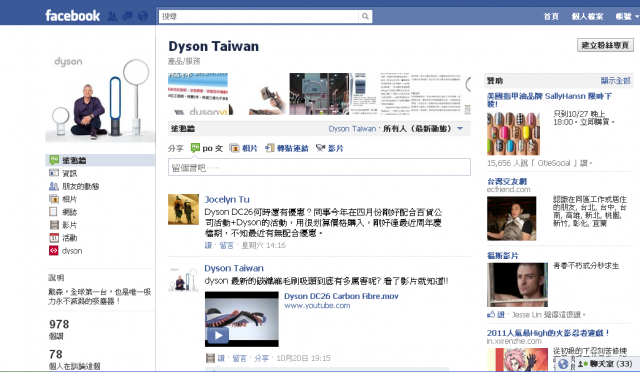This screenshot has width=640, height=372.
Task: Expand the 帳號 dropdown menu
Action: (x=627, y=16)
